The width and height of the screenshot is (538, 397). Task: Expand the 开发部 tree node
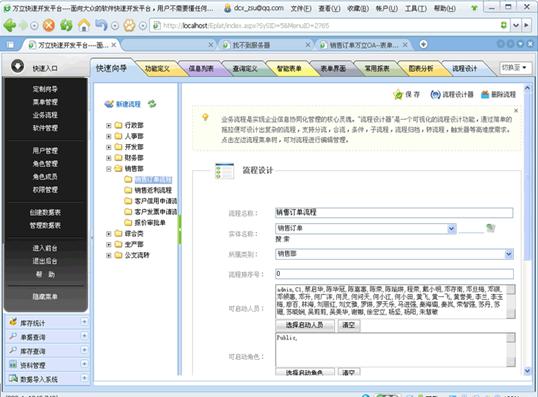pyautogui.click(x=108, y=147)
